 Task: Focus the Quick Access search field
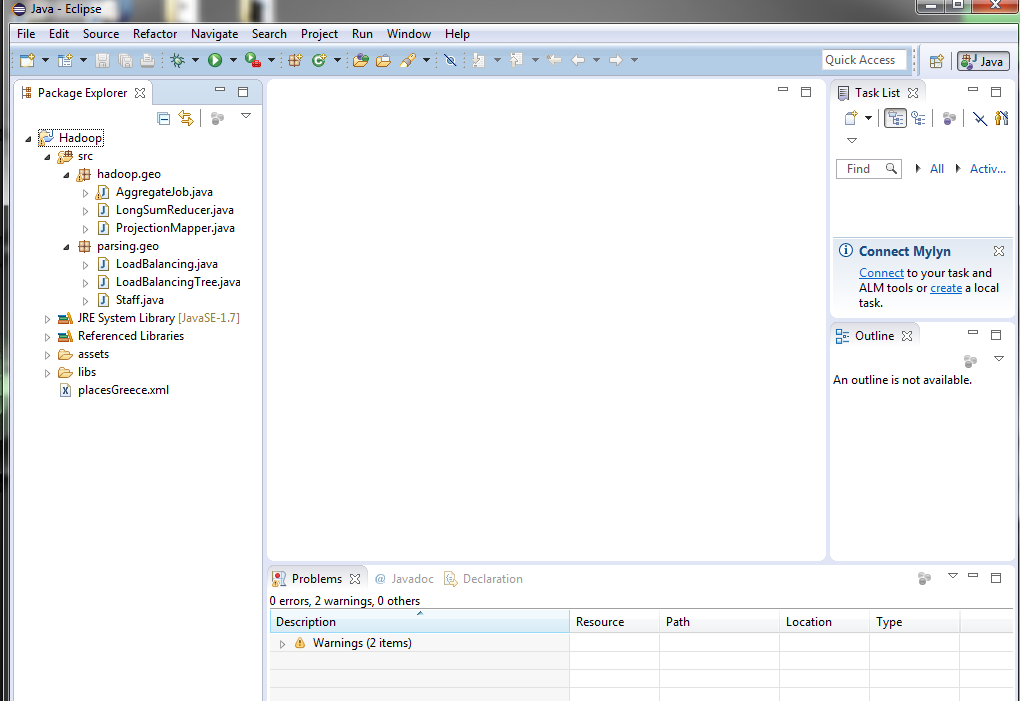pyautogui.click(x=864, y=60)
